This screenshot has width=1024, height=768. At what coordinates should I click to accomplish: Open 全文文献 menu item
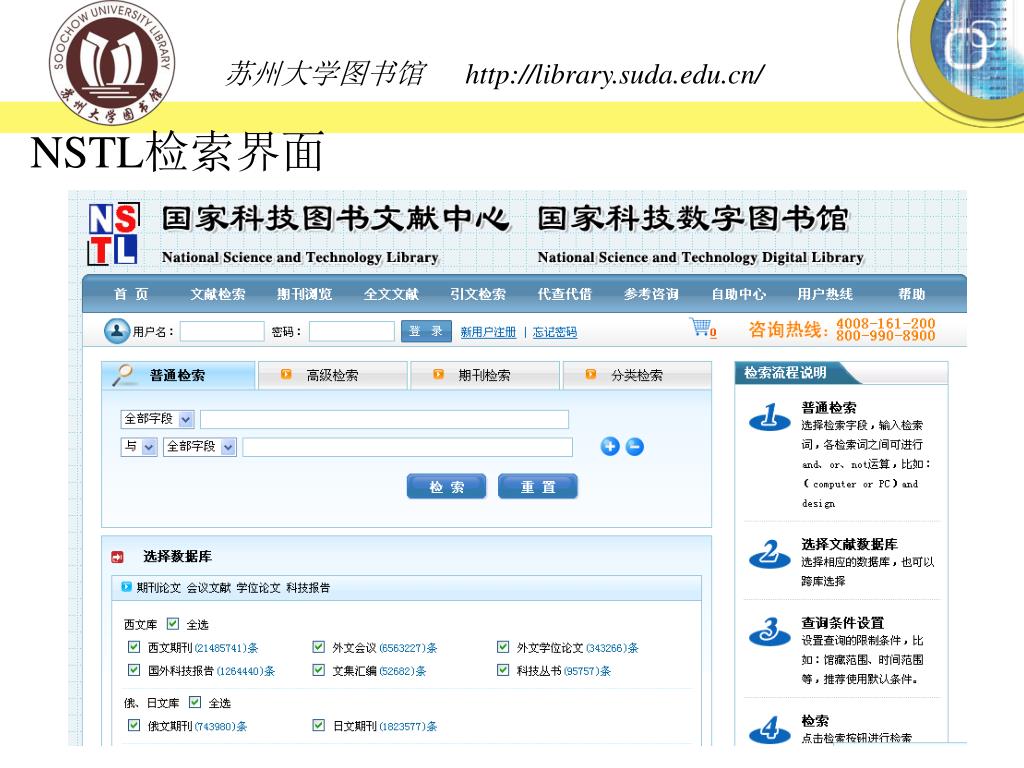click(x=391, y=294)
